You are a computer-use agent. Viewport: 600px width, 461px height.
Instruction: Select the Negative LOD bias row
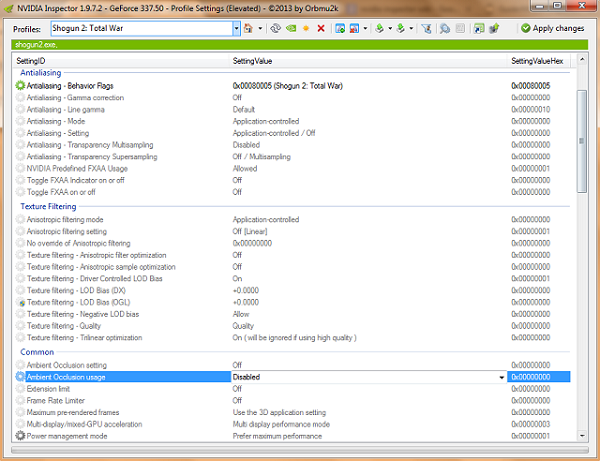293,314
